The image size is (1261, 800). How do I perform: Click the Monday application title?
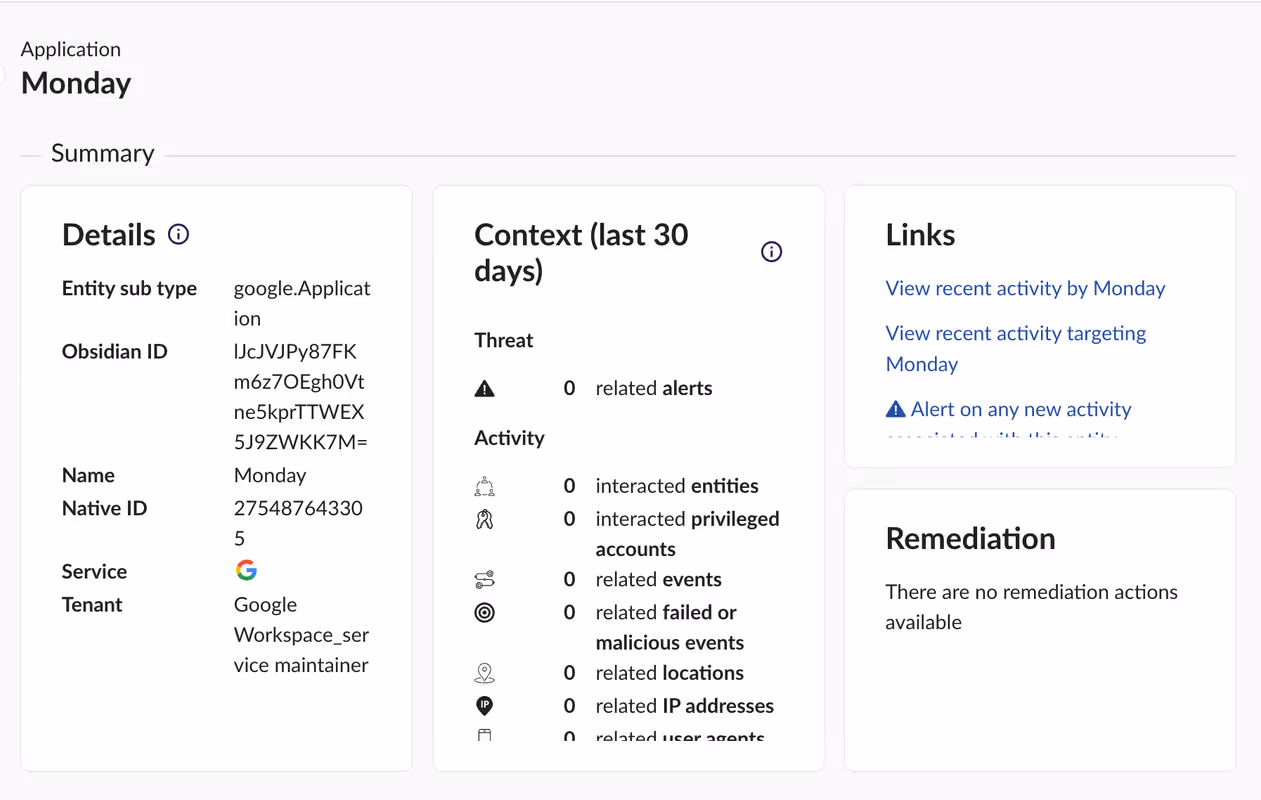pos(76,83)
